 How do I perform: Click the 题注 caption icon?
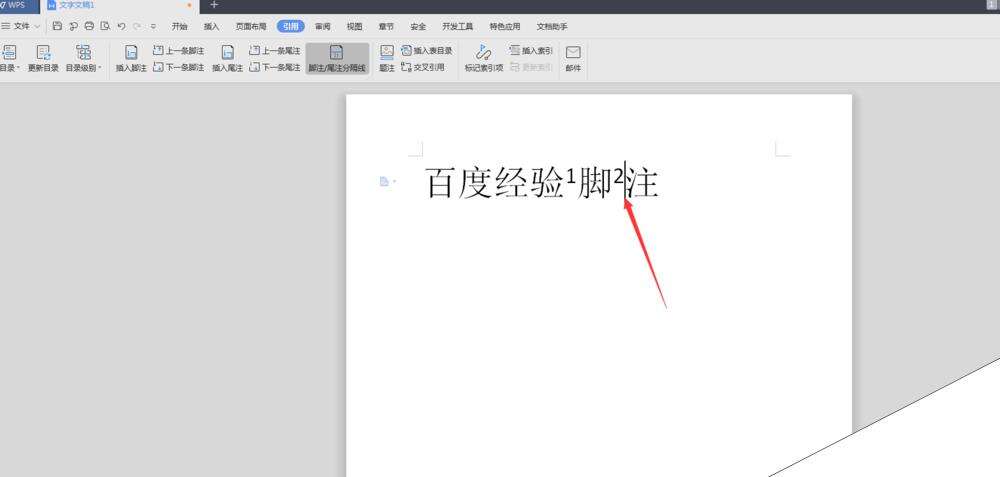[387, 59]
